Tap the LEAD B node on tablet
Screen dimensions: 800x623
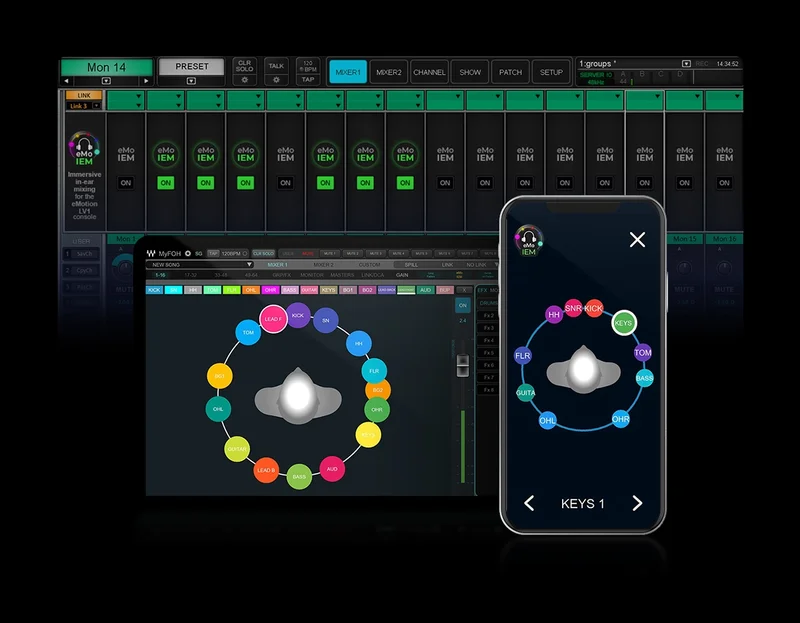click(266, 470)
